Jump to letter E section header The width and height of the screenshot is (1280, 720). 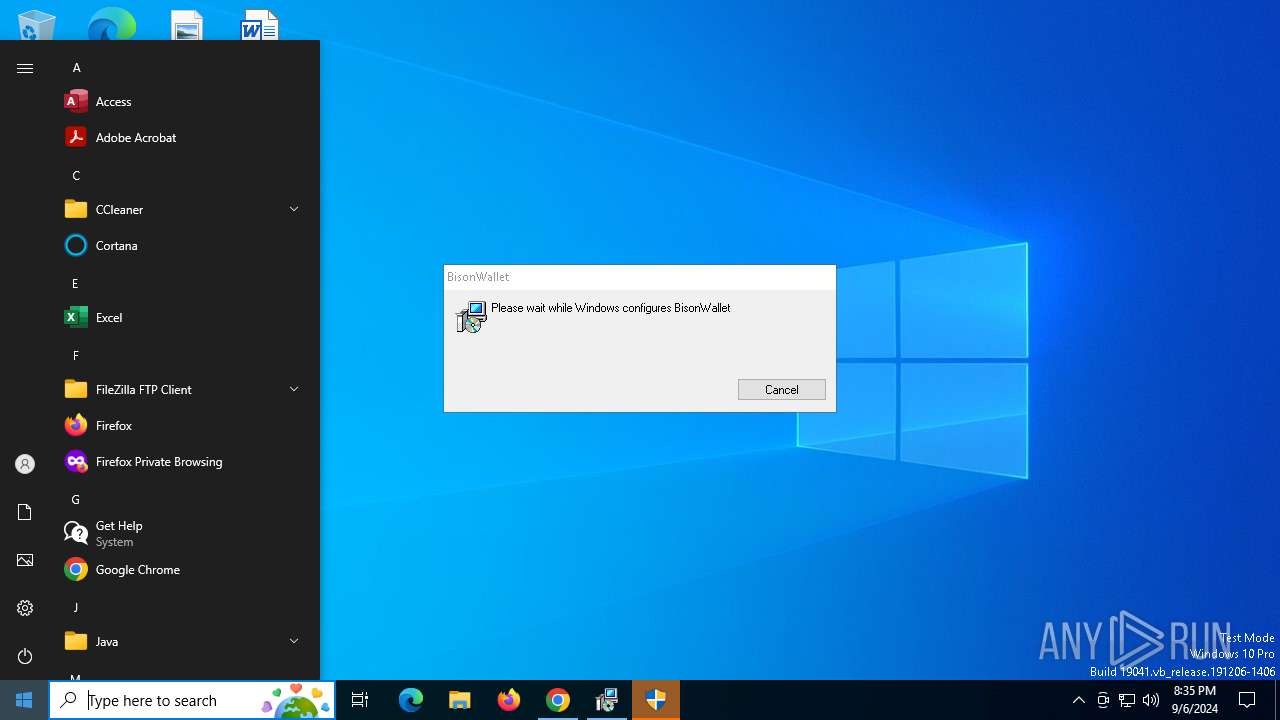point(75,284)
